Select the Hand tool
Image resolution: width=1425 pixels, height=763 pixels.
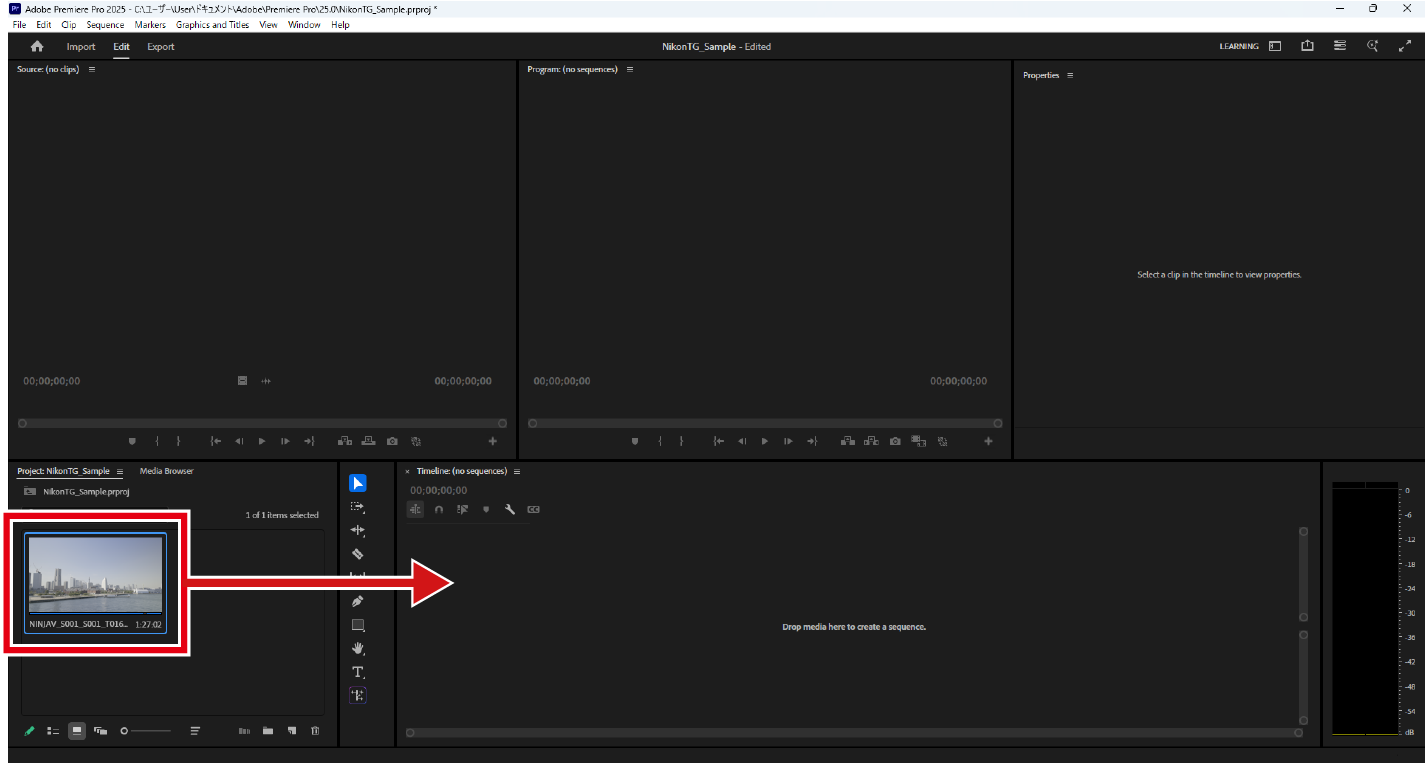click(358, 649)
